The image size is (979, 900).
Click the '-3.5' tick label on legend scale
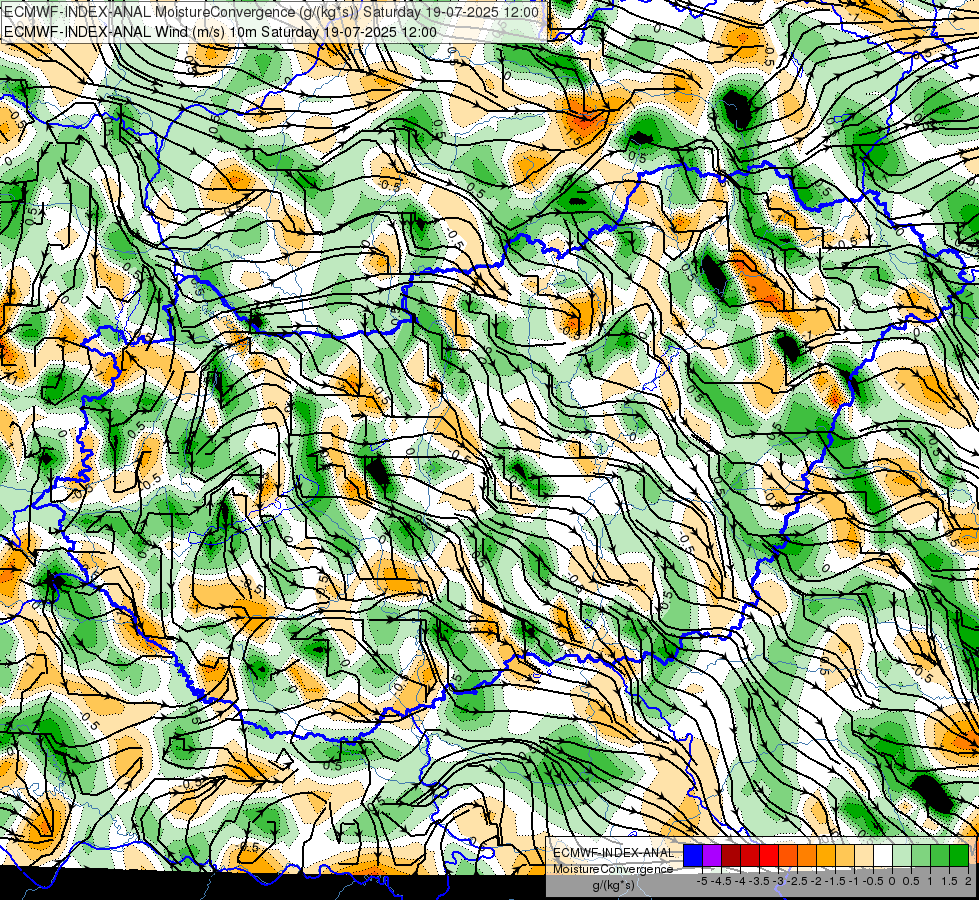click(759, 881)
